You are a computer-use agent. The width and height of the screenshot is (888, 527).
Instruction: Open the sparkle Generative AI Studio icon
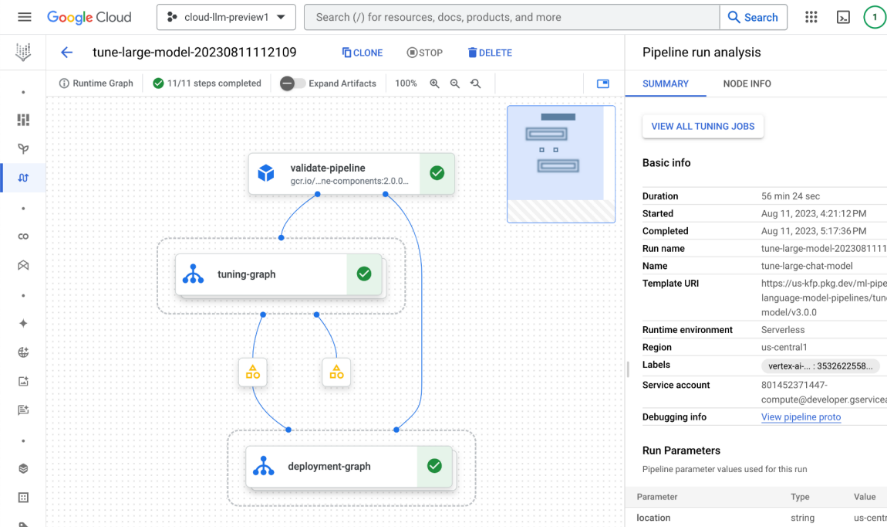pos(23,323)
